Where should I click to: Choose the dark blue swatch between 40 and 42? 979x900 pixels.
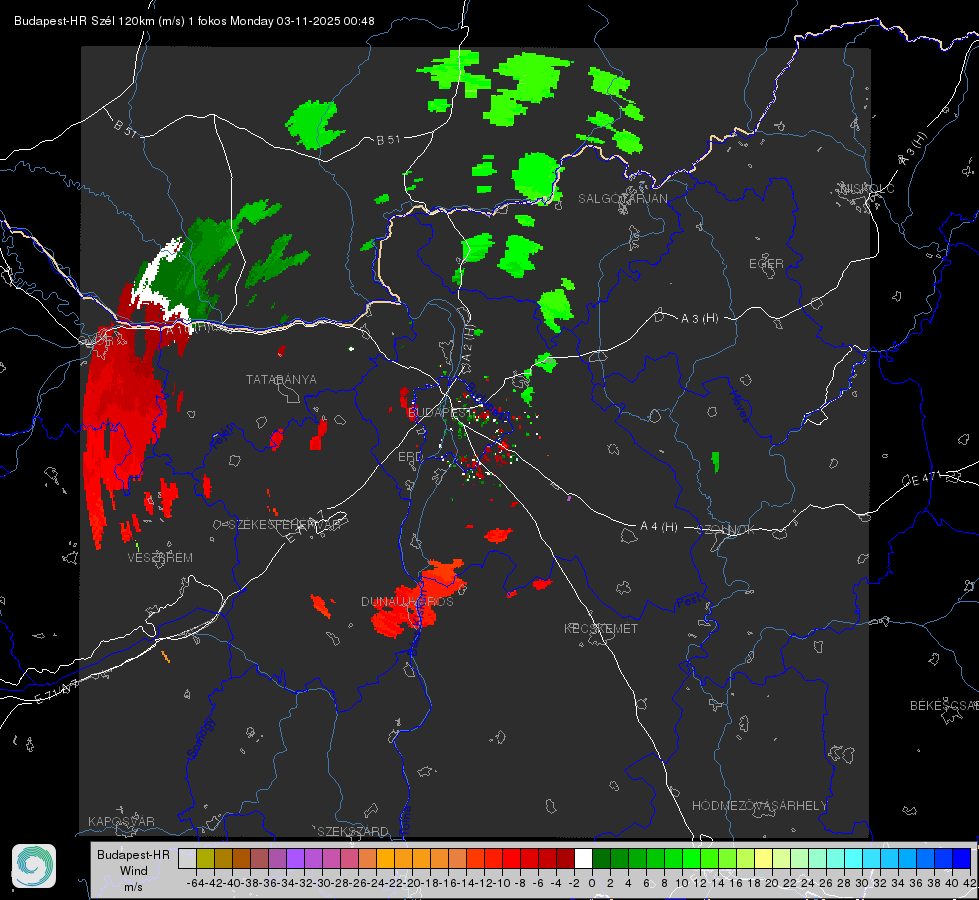(x=962, y=858)
